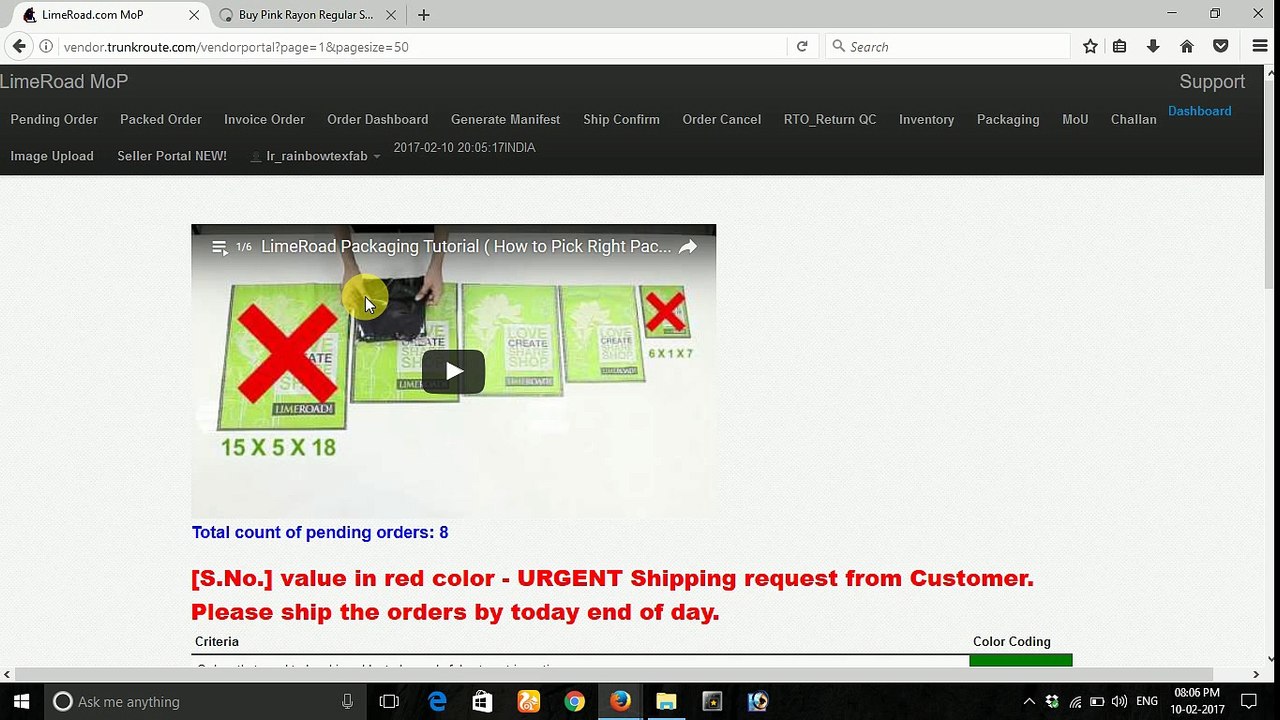Open the Ship Confirm page
Viewport: 1280px width, 720px height.
click(621, 119)
